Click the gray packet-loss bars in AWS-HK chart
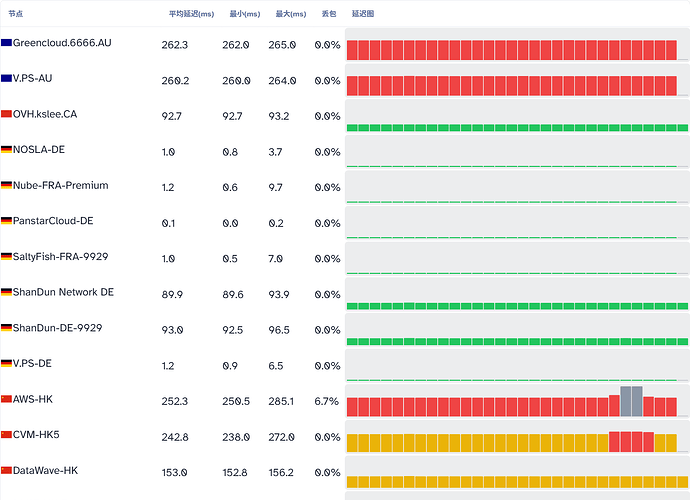The image size is (690, 500). pos(631,401)
